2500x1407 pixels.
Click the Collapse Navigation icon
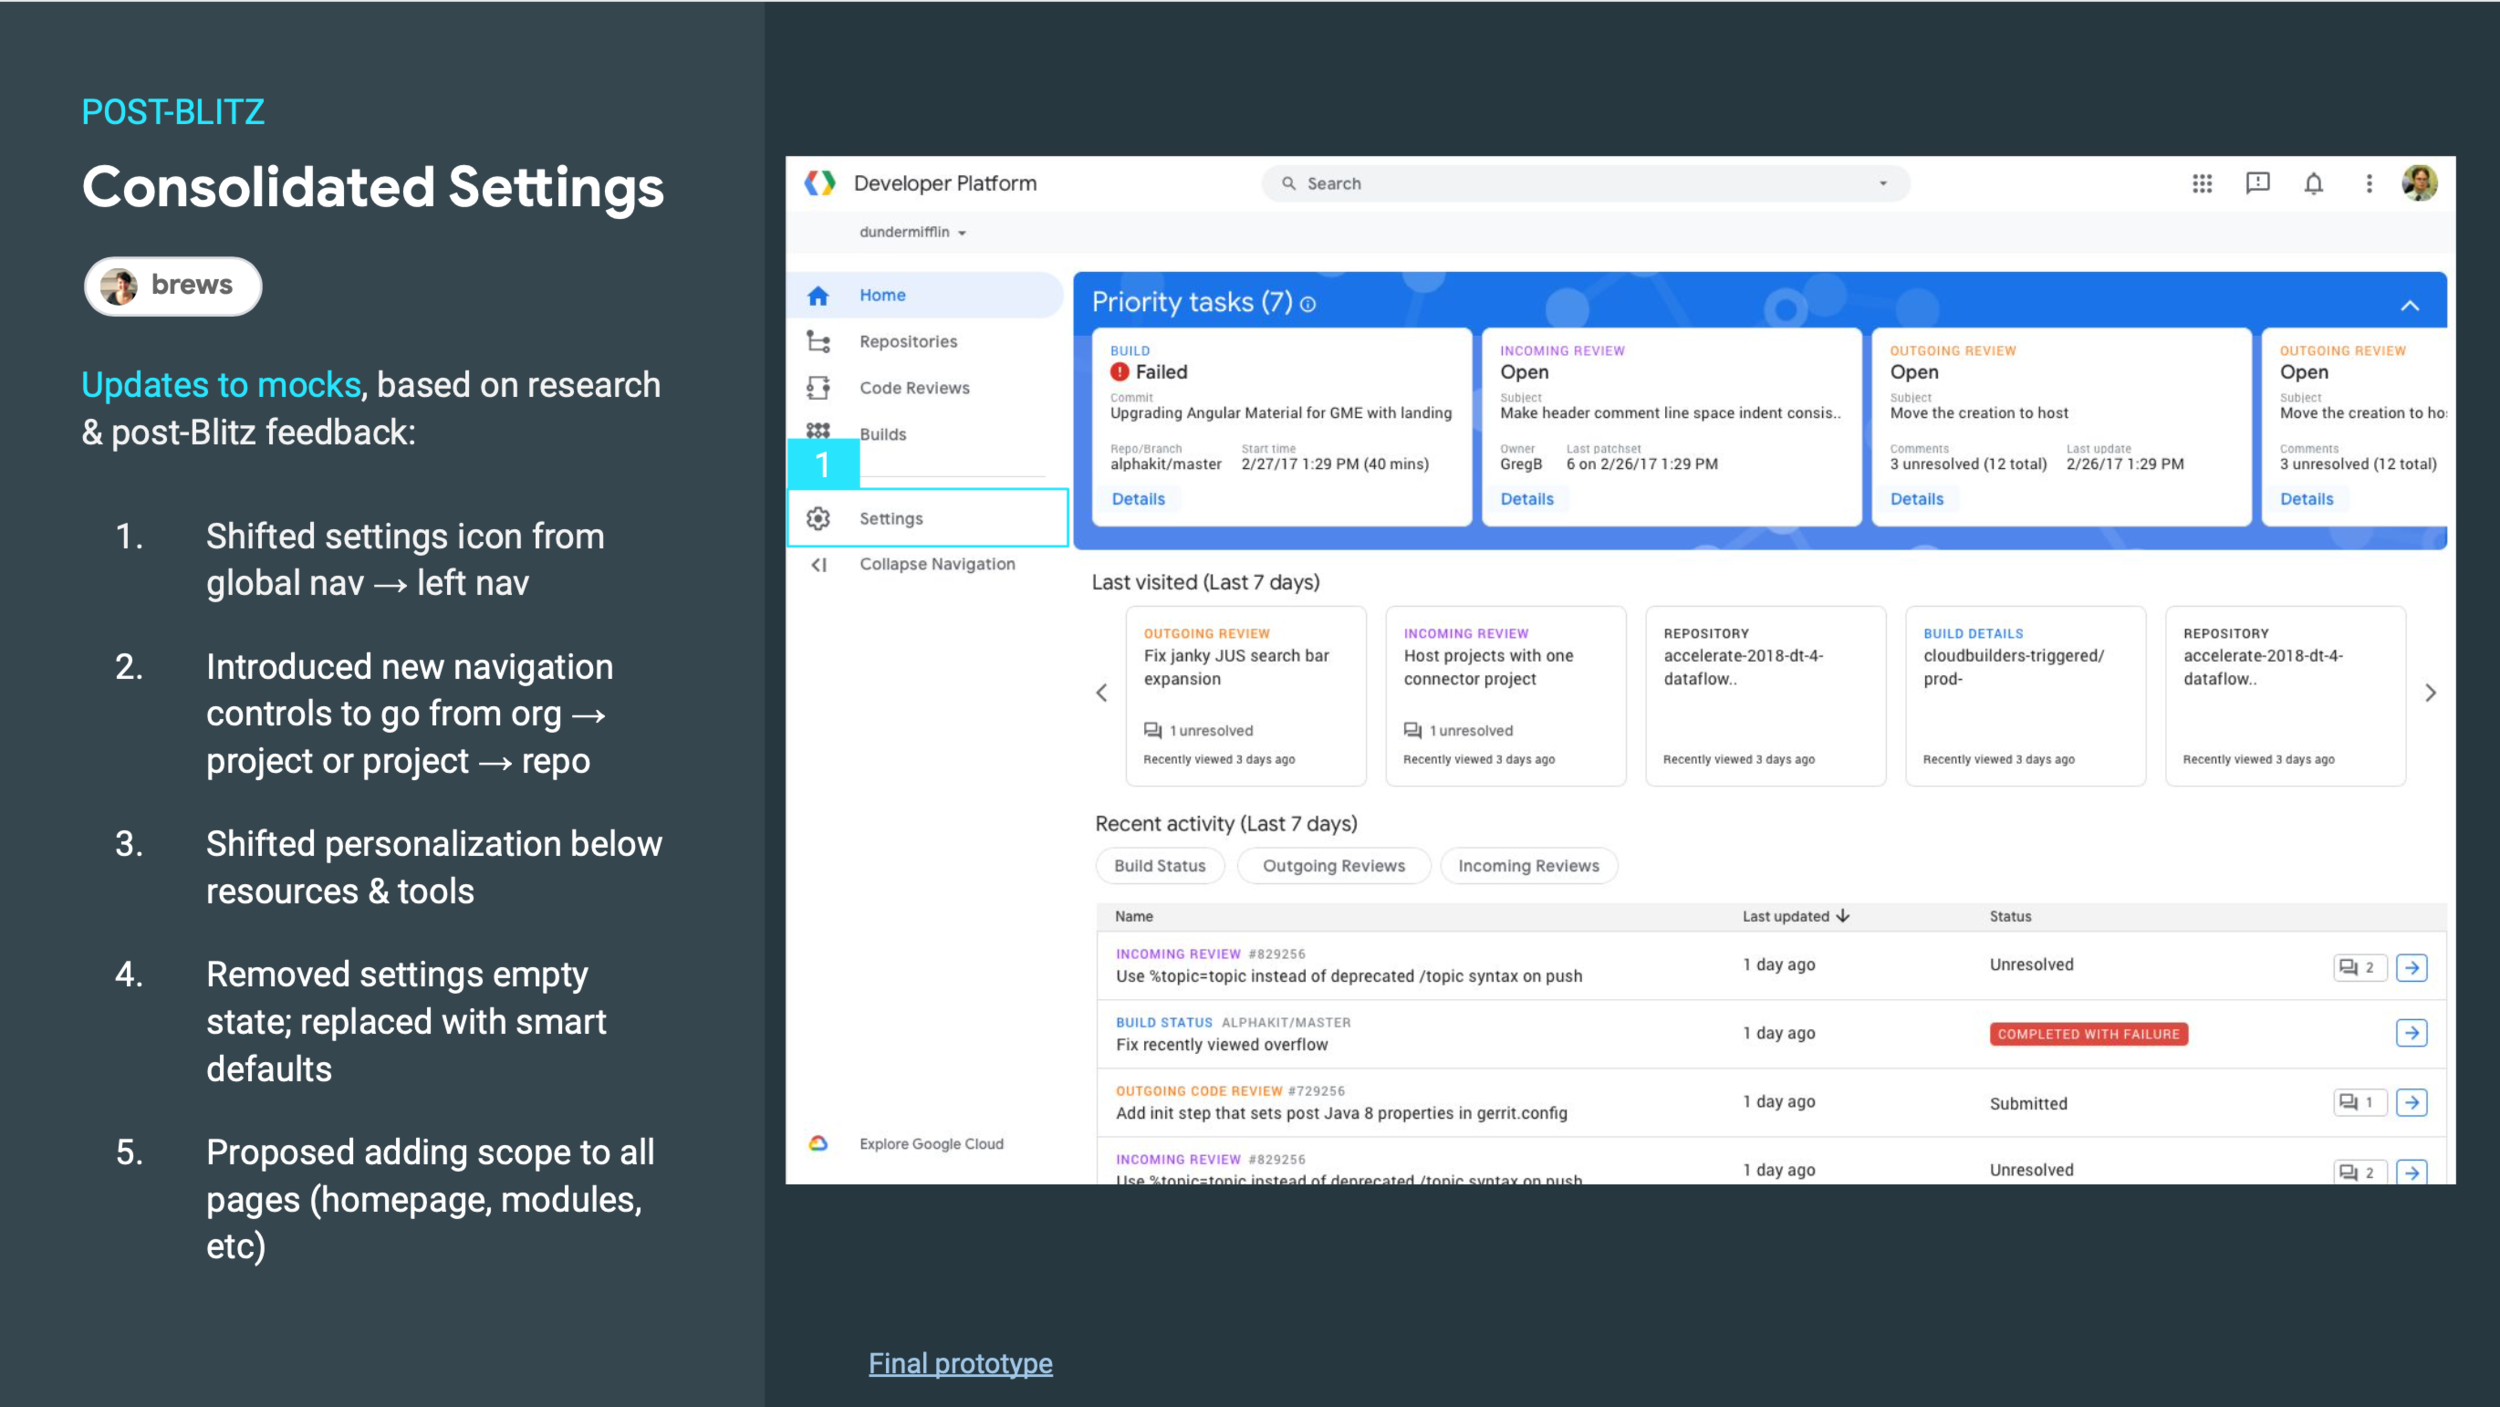click(x=819, y=564)
